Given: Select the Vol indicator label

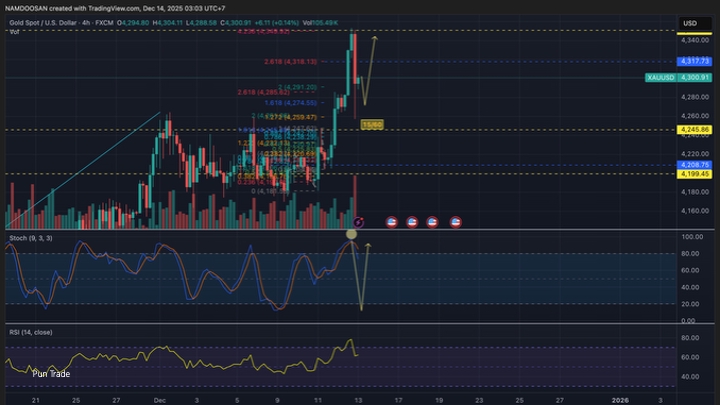Looking at the screenshot, I should (x=14, y=32).
